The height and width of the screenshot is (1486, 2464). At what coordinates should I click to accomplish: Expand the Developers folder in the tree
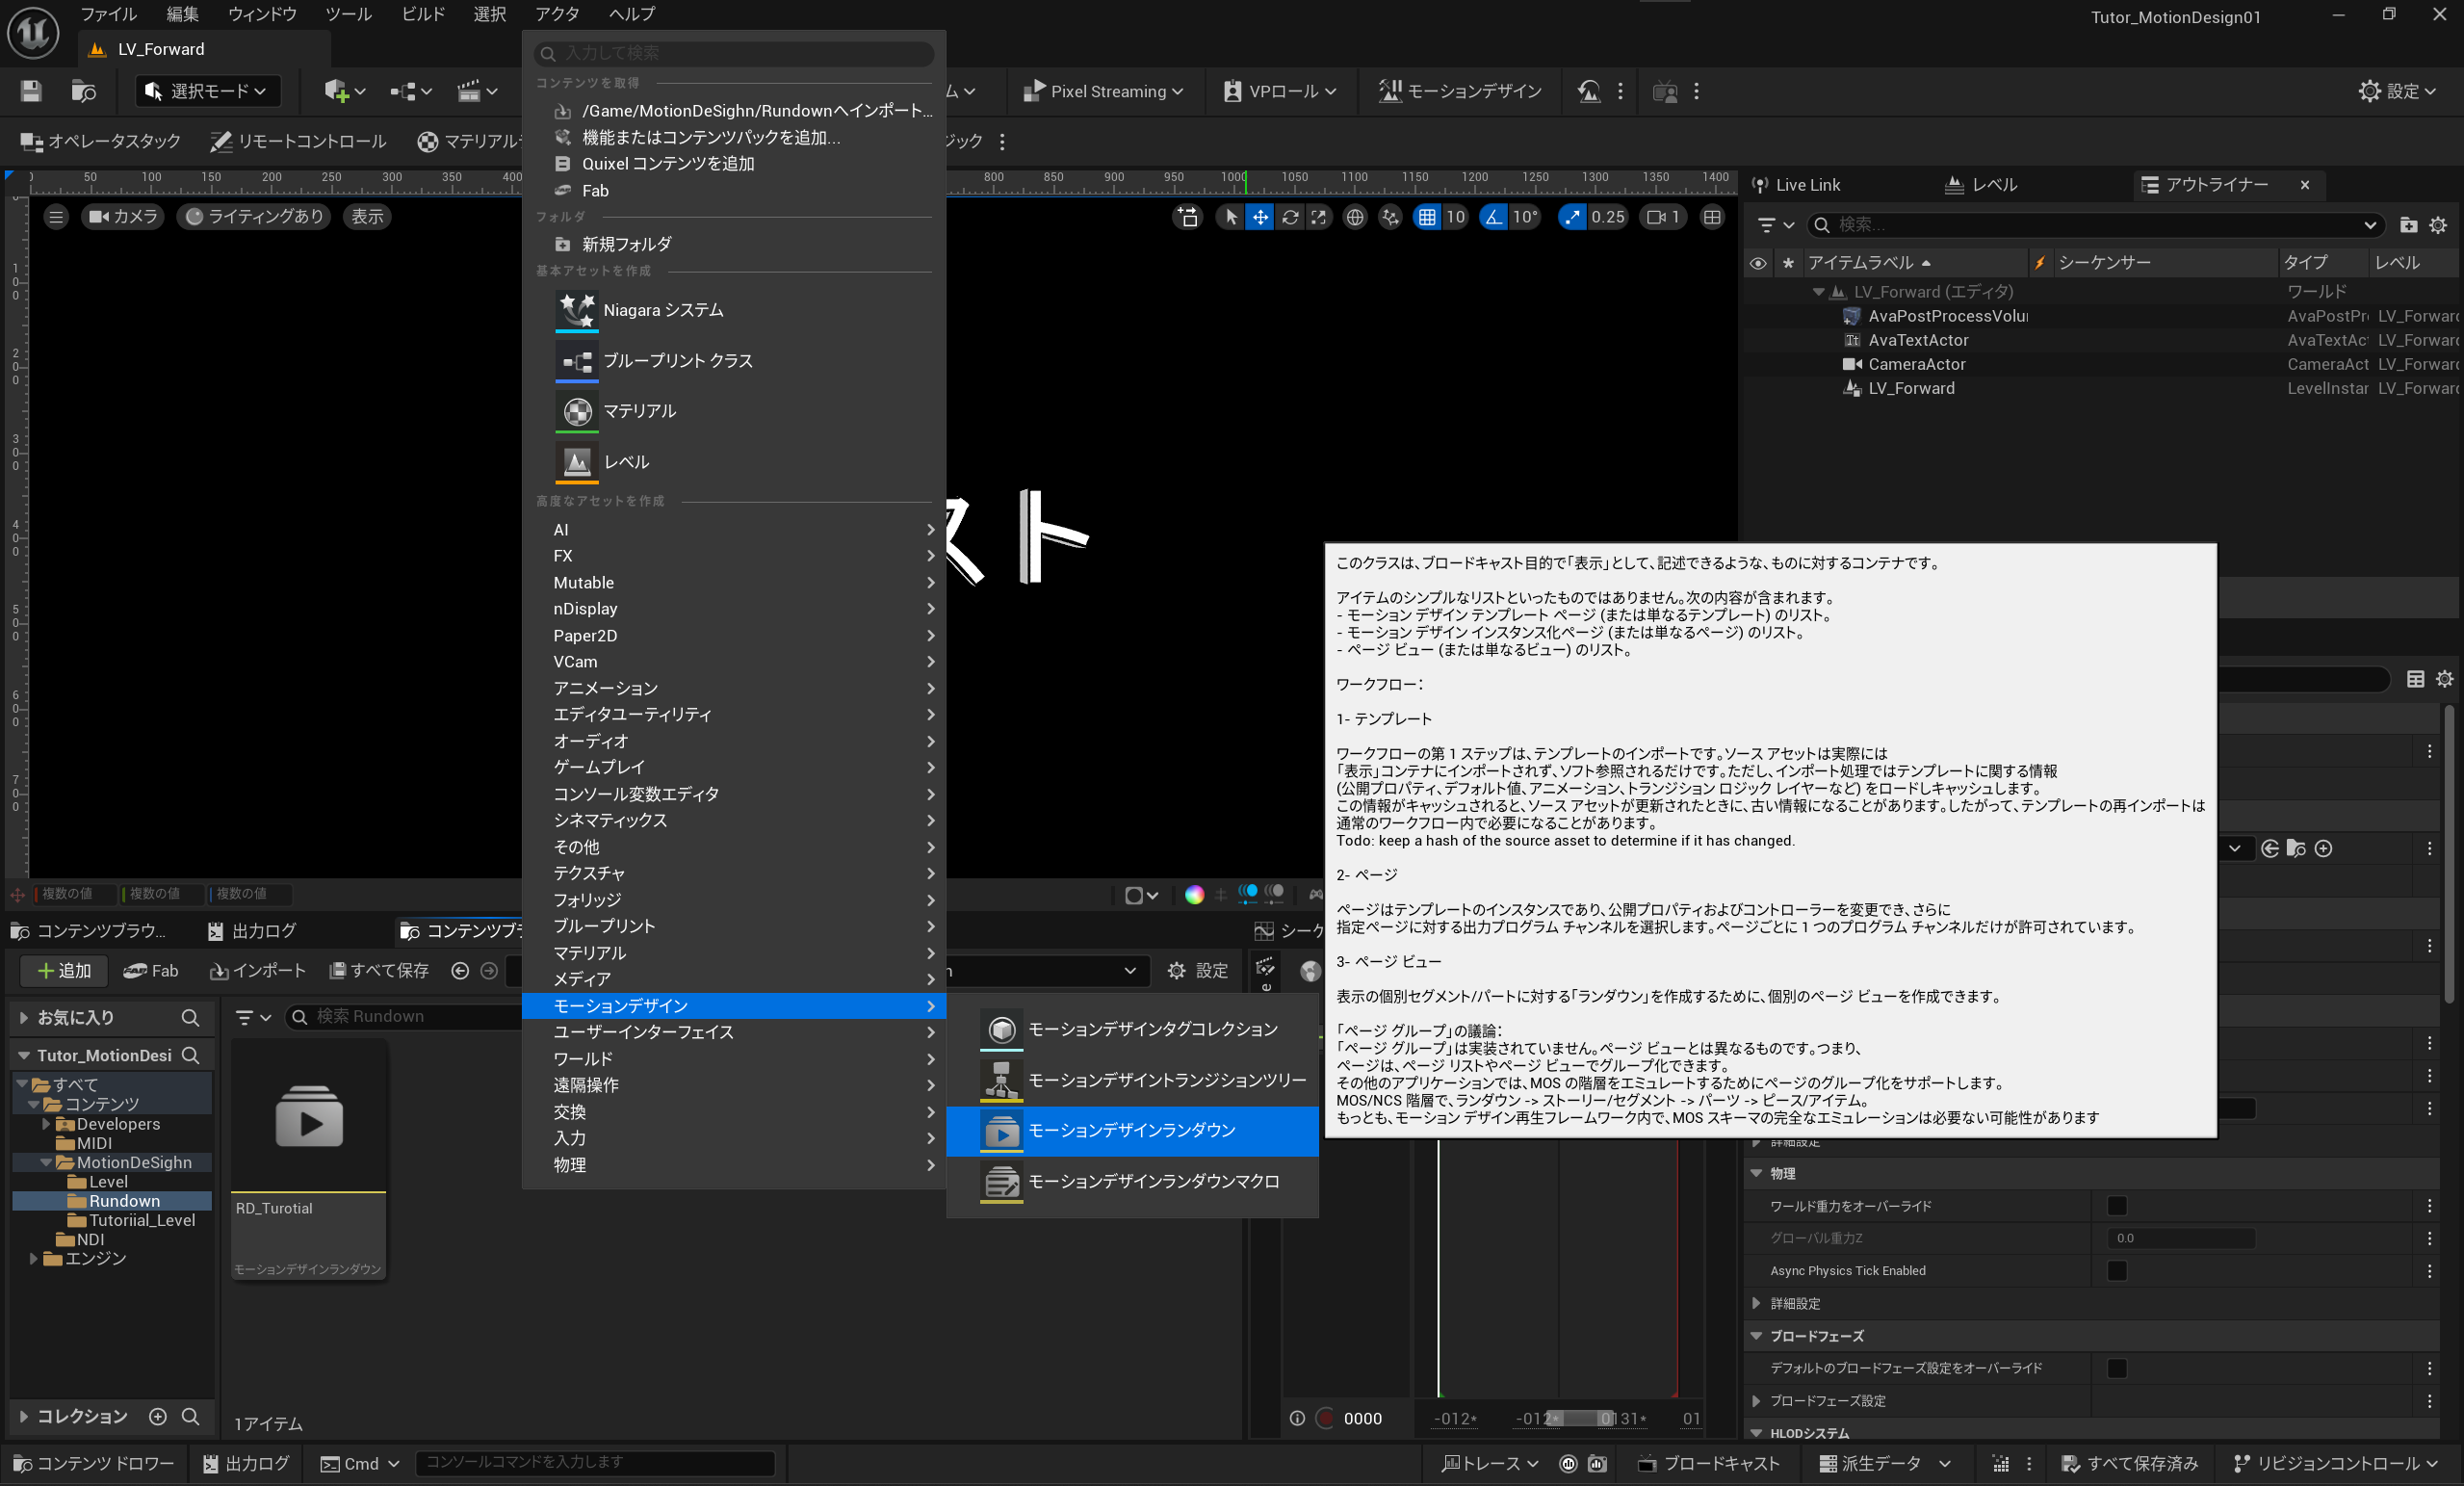point(46,1124)
